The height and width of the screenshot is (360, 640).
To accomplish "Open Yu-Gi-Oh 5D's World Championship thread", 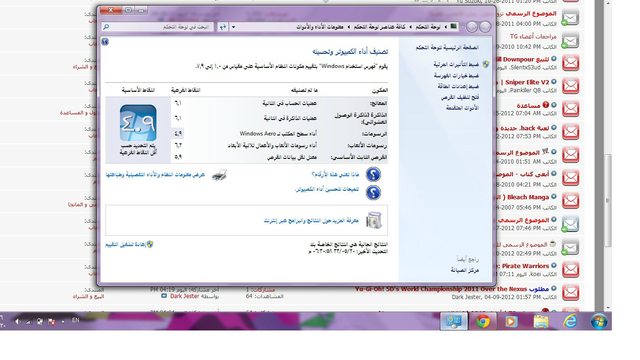I will coord(440,289).
